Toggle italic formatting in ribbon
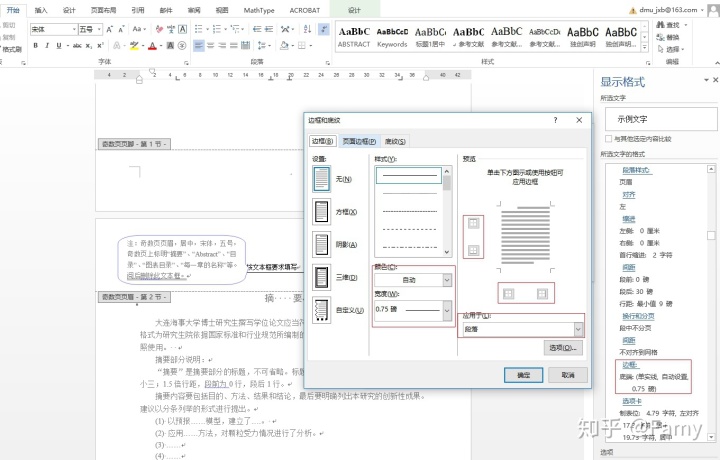This screenshot has height=460, width=720. tap(47, 45)
